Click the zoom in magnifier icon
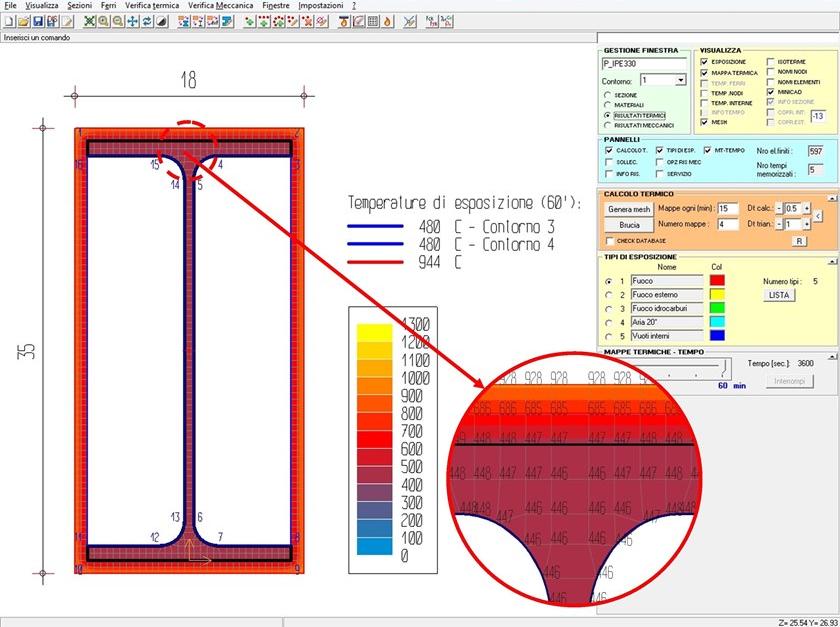Viewport: 840px width, 627px height. coord(104,21)
